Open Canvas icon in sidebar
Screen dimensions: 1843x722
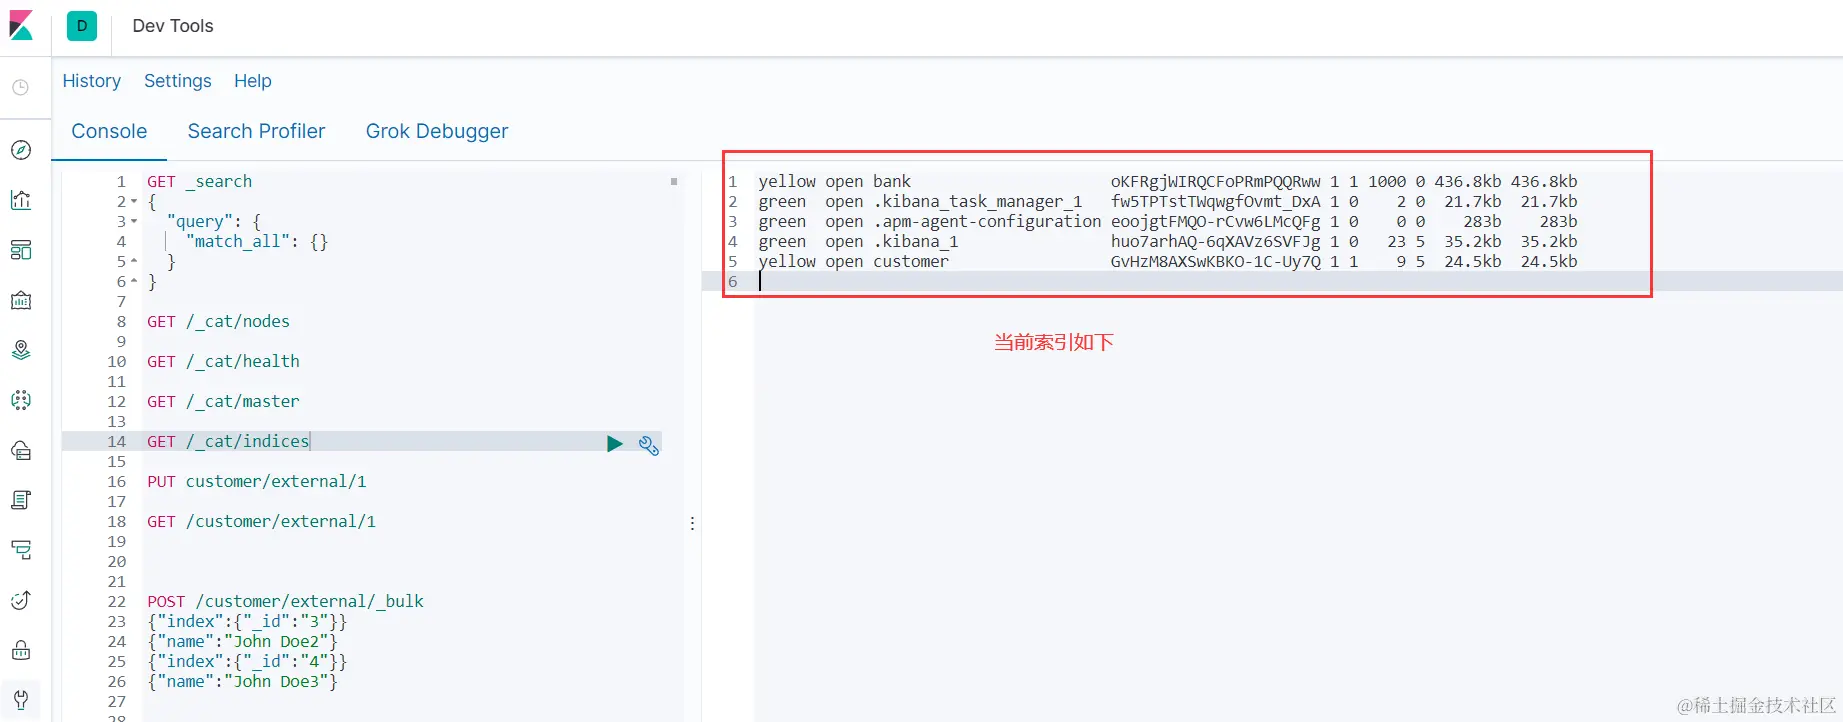[x=21, y=300]
